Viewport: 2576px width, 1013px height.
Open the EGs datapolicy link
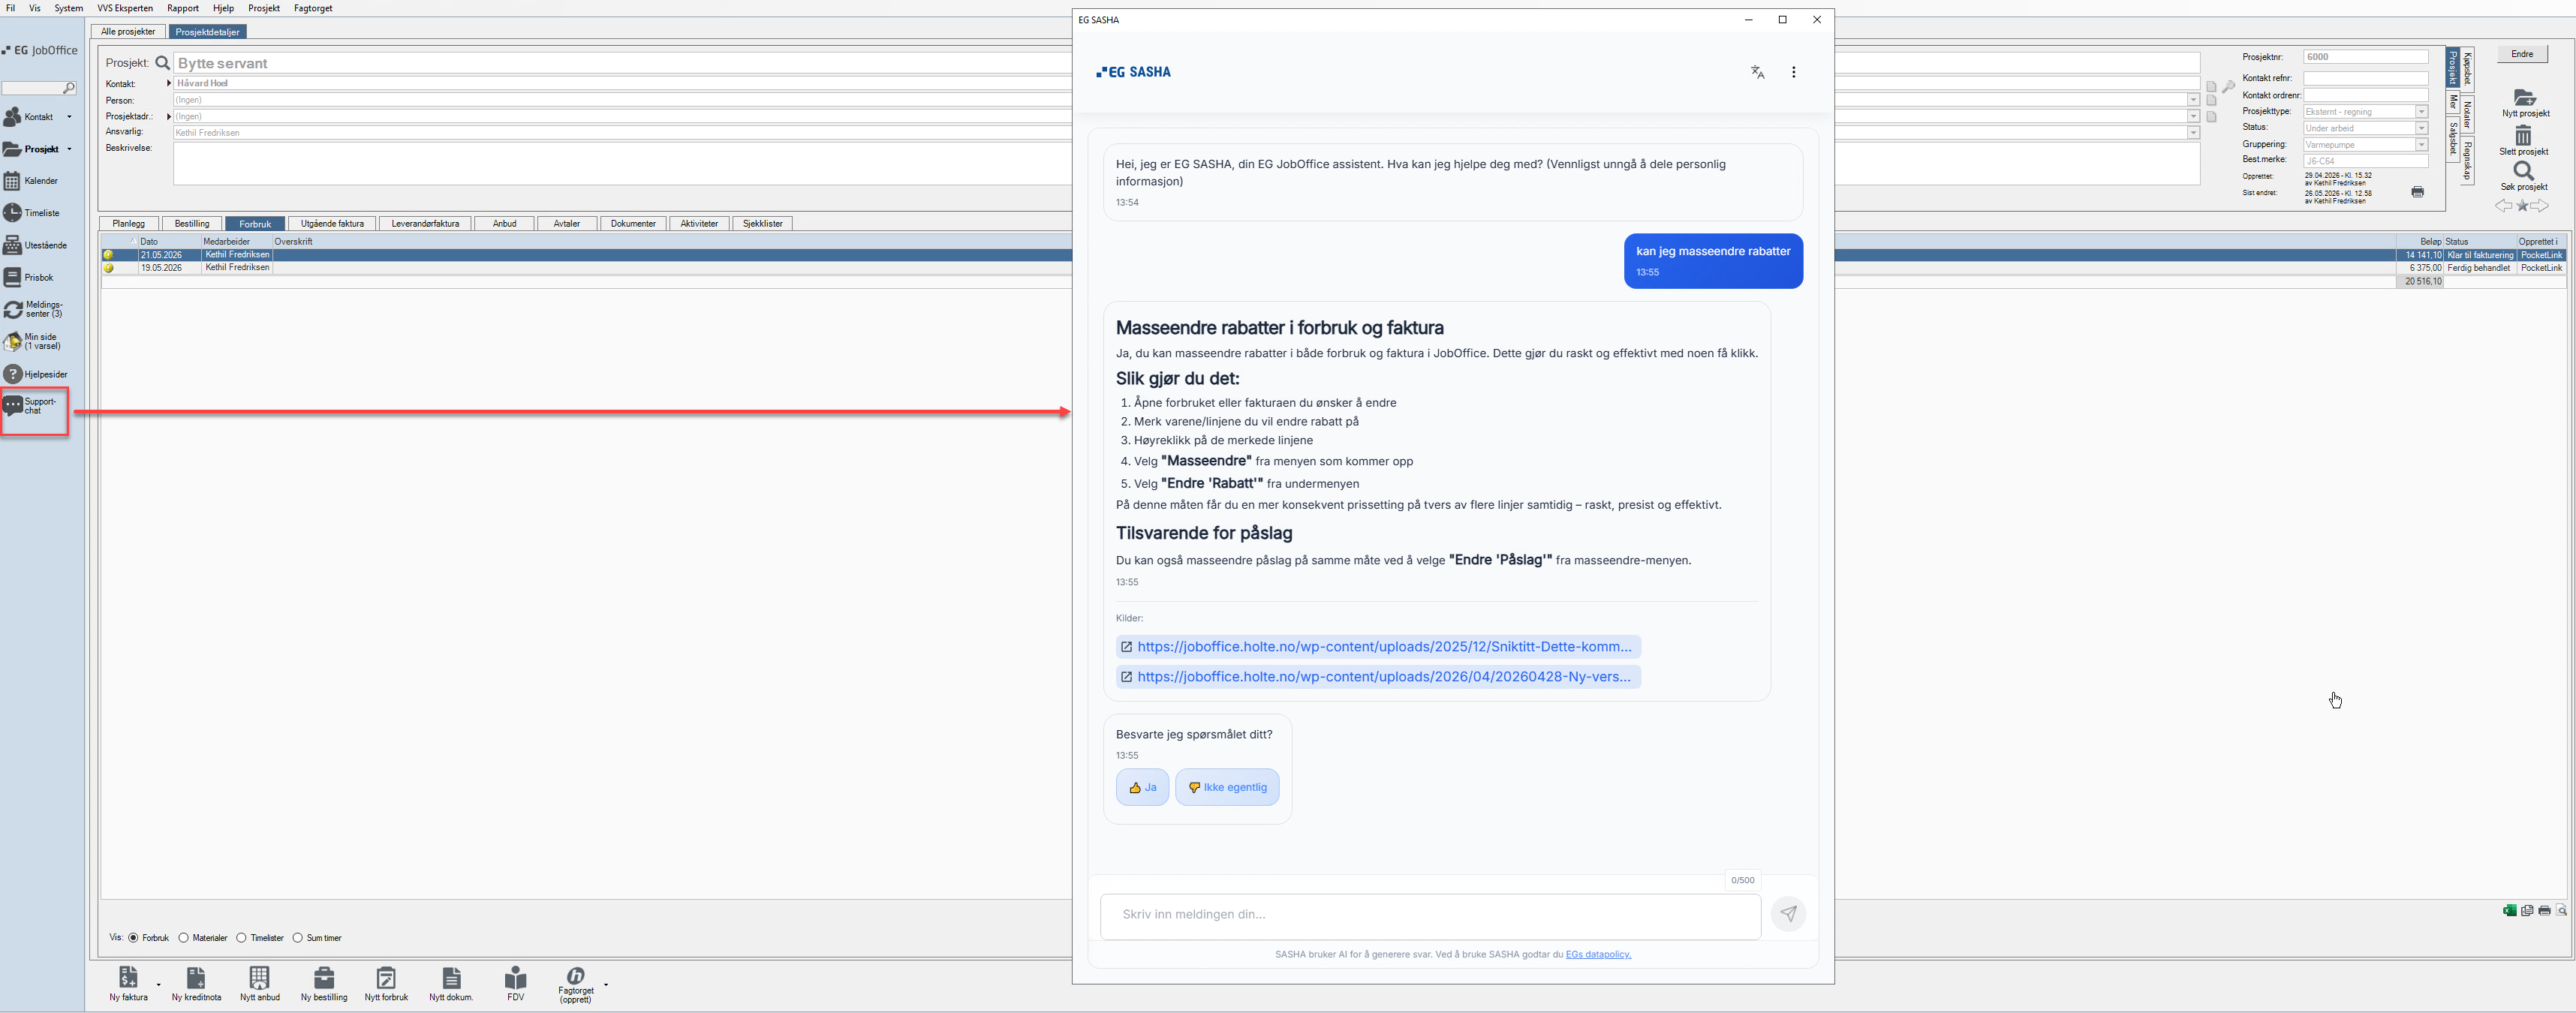(x=1598, y=954)
